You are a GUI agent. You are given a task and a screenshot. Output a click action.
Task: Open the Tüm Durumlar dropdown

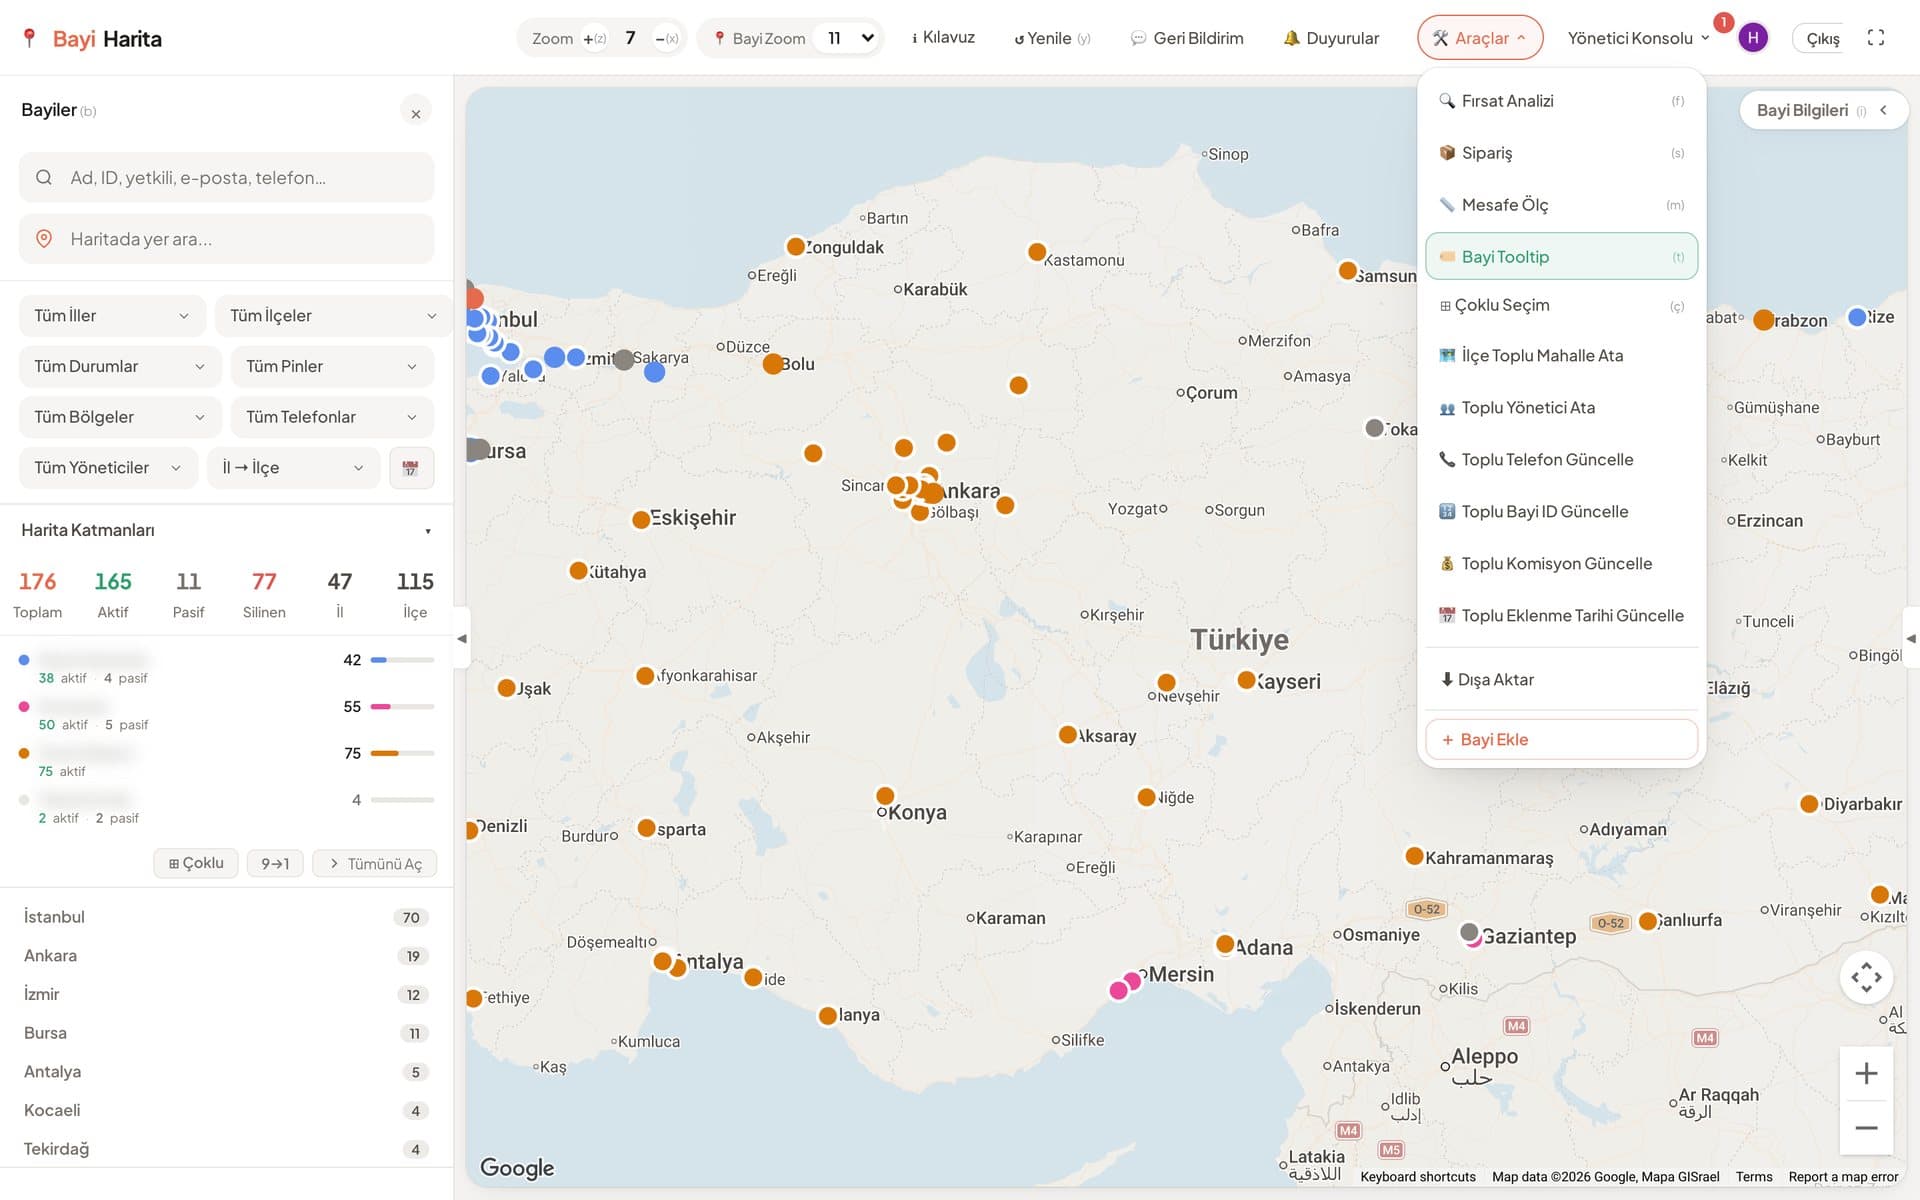click(120, 367)
